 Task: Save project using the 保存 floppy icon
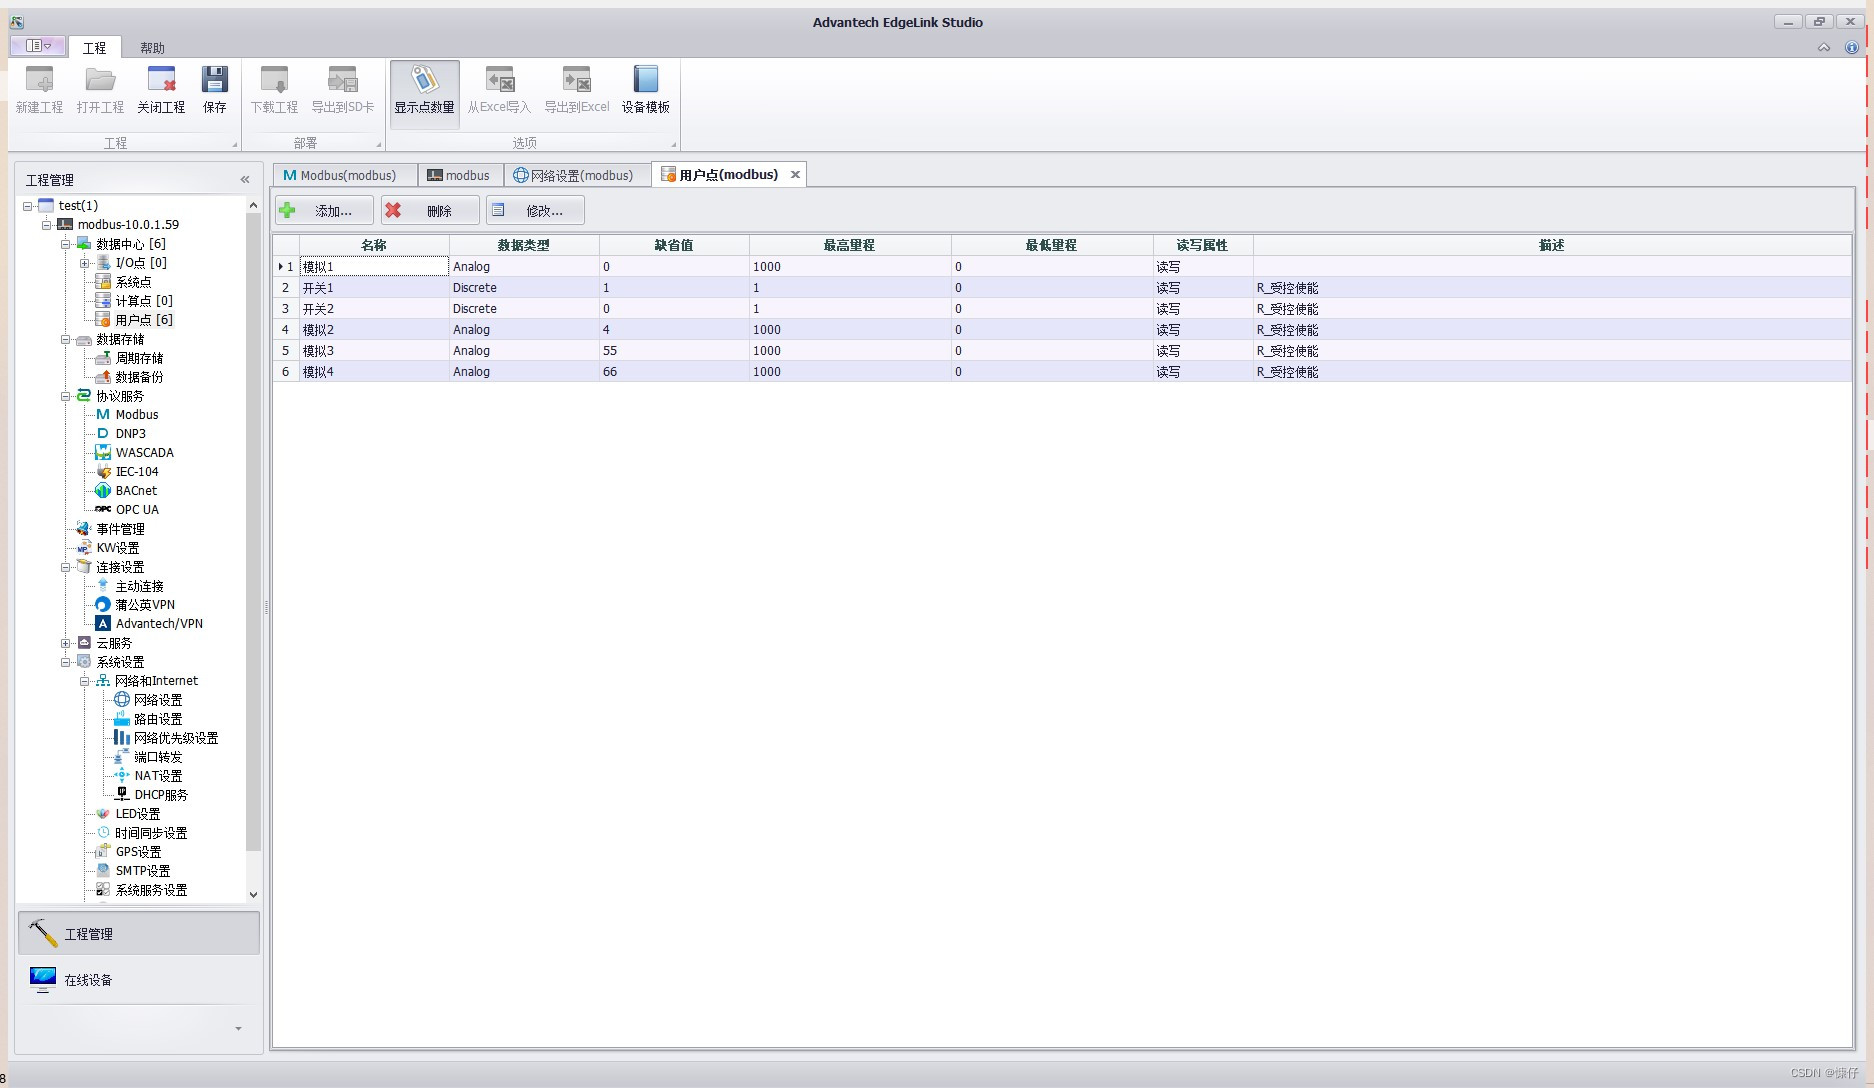click(215, 91)
